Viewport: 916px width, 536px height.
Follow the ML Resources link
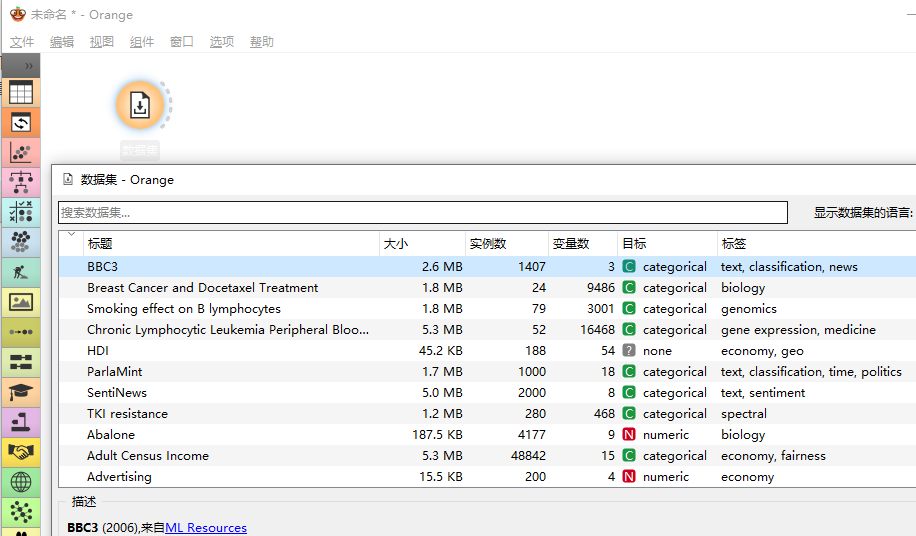pyautogui.click(x=206, y=528)
